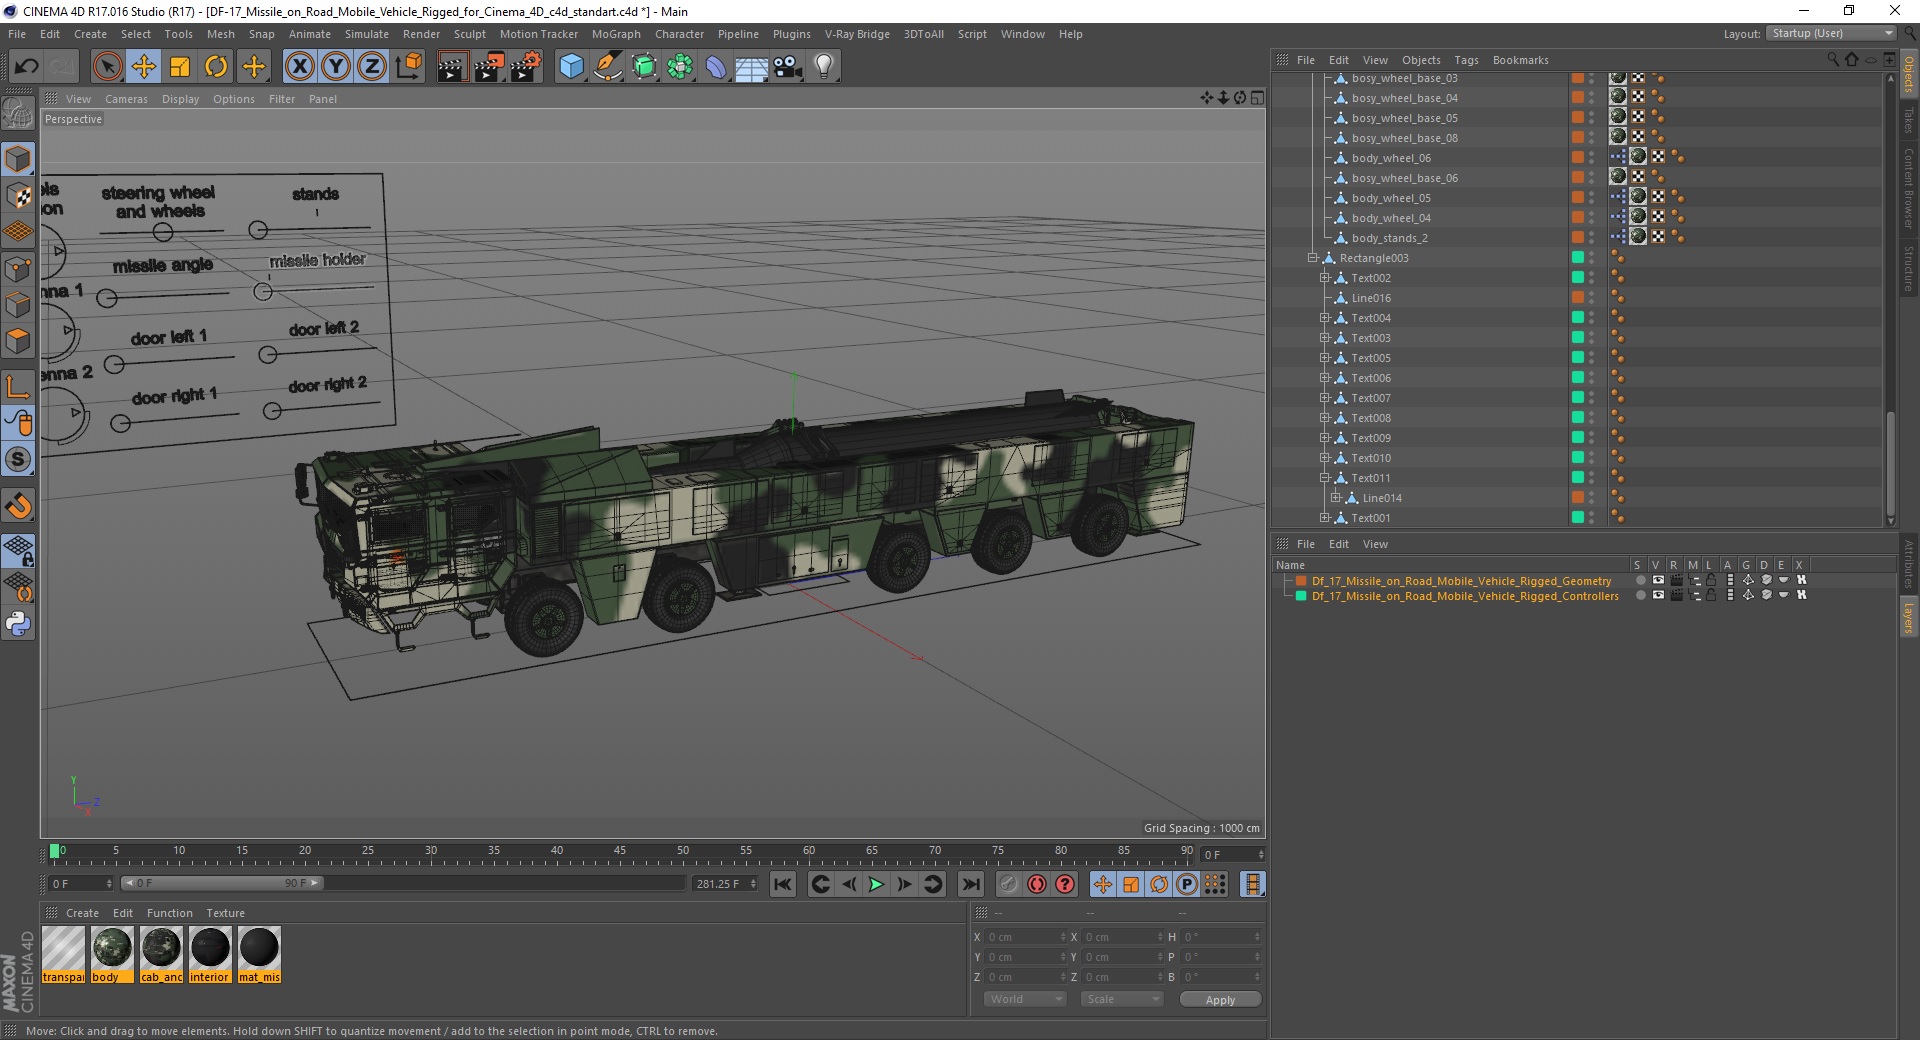Go to the start of animation
The height and width of the screenshot is (1040, 1920).
click(x=783, y=884)
